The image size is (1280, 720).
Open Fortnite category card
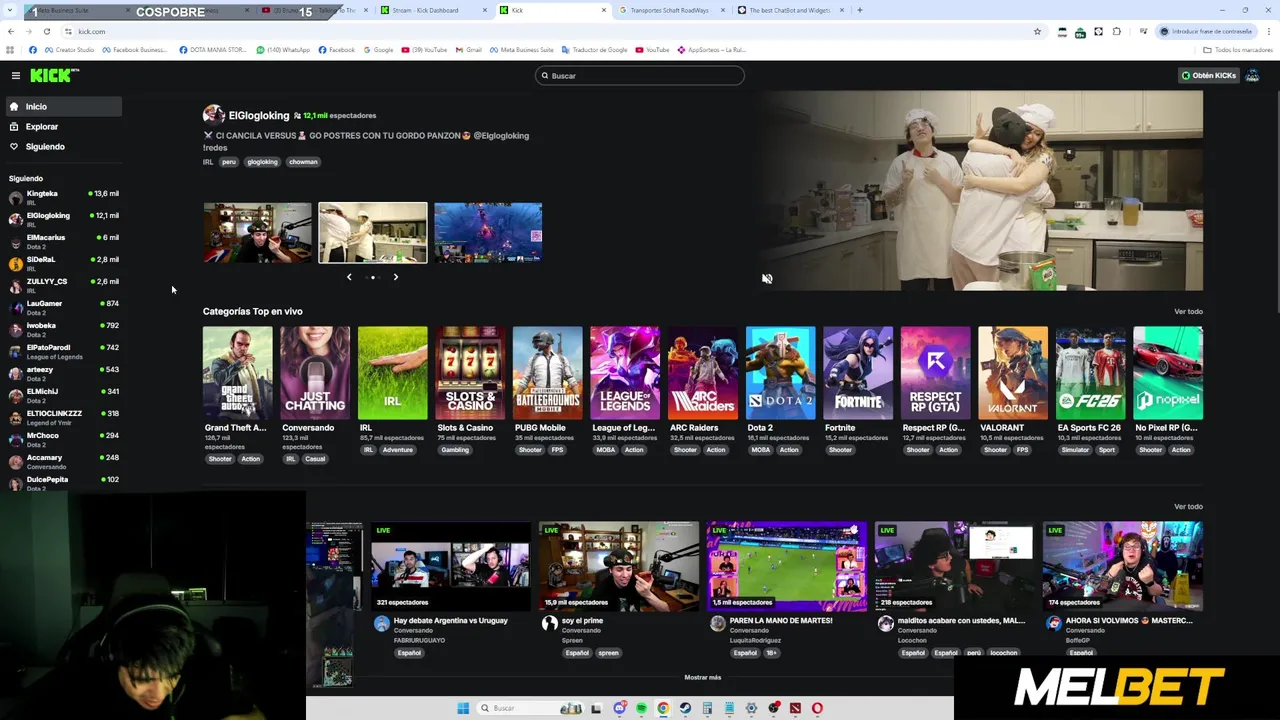click(x=858, y=373)
